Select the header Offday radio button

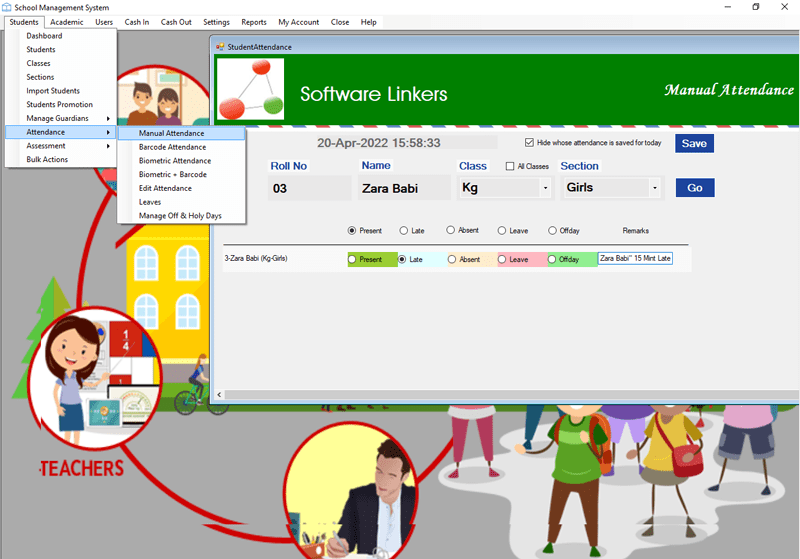(x=552, y=231)
